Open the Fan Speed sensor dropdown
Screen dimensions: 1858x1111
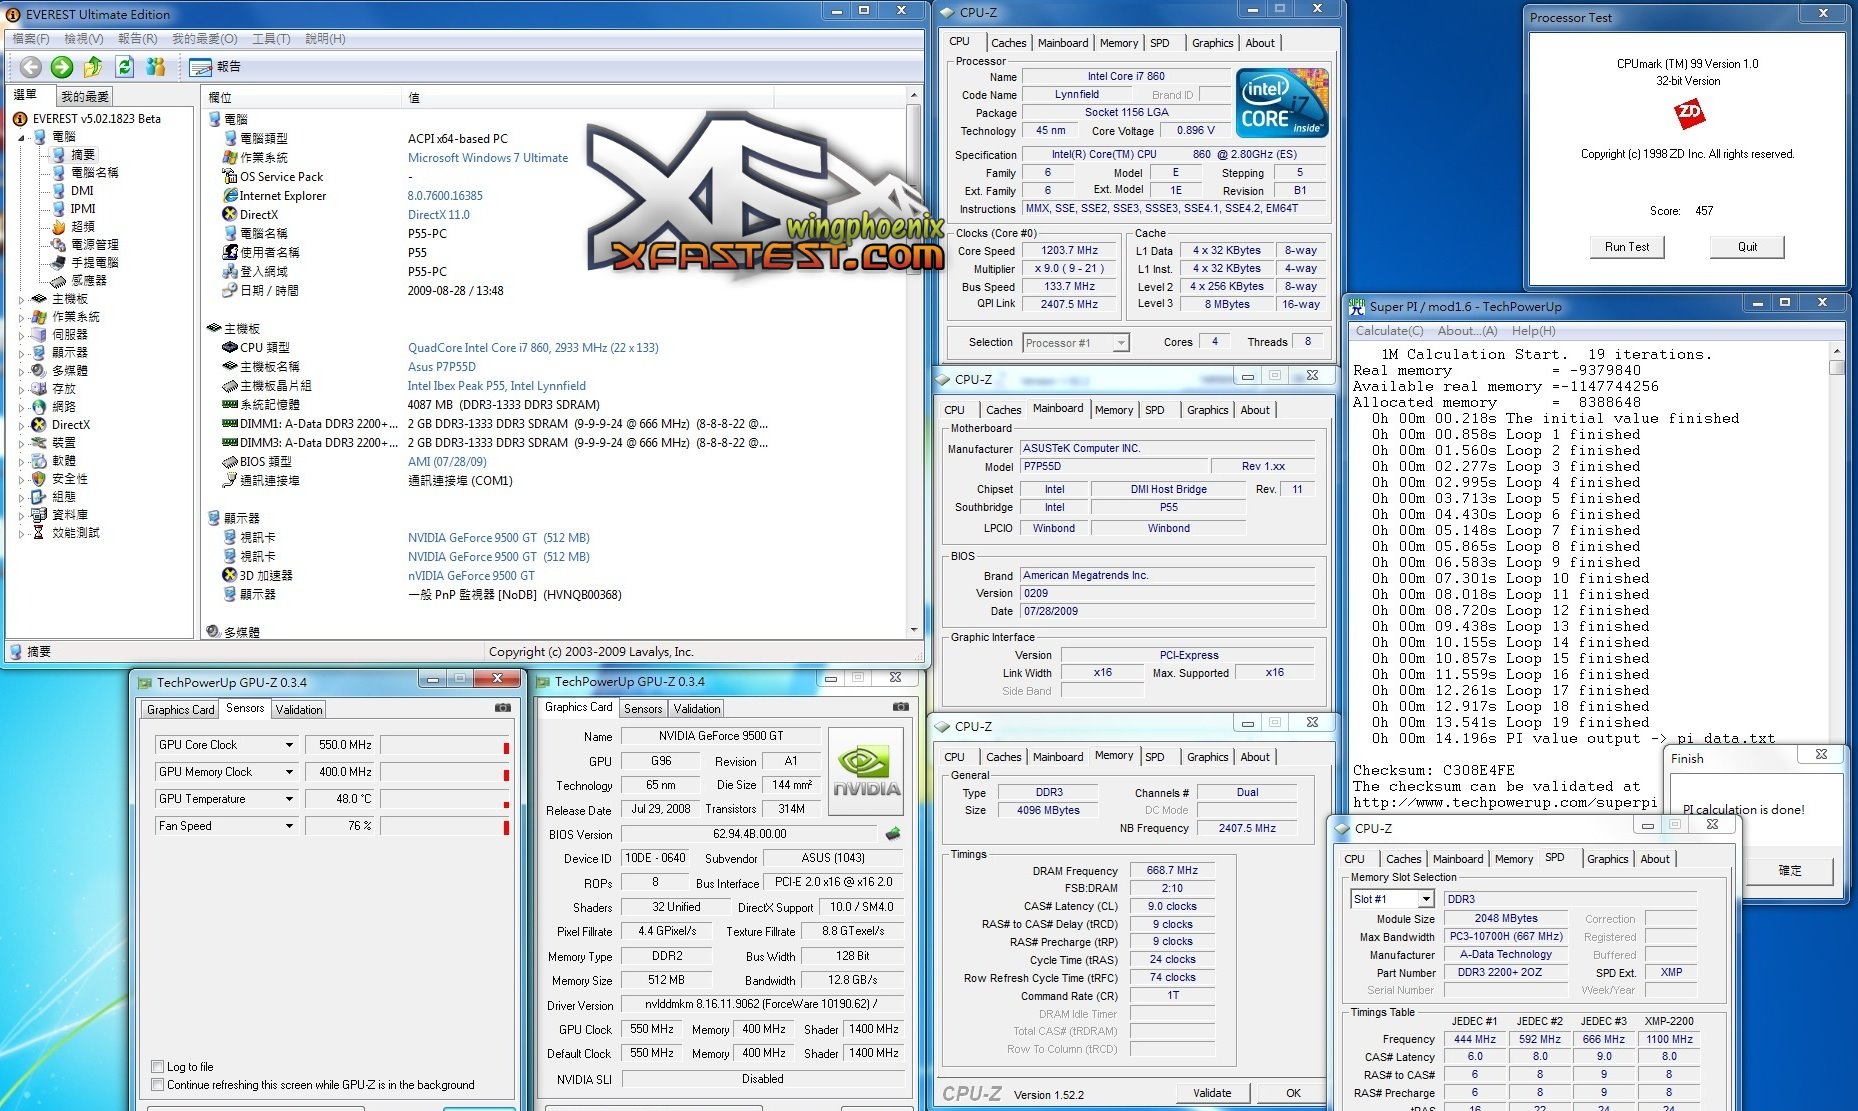(x=289, y=826)
